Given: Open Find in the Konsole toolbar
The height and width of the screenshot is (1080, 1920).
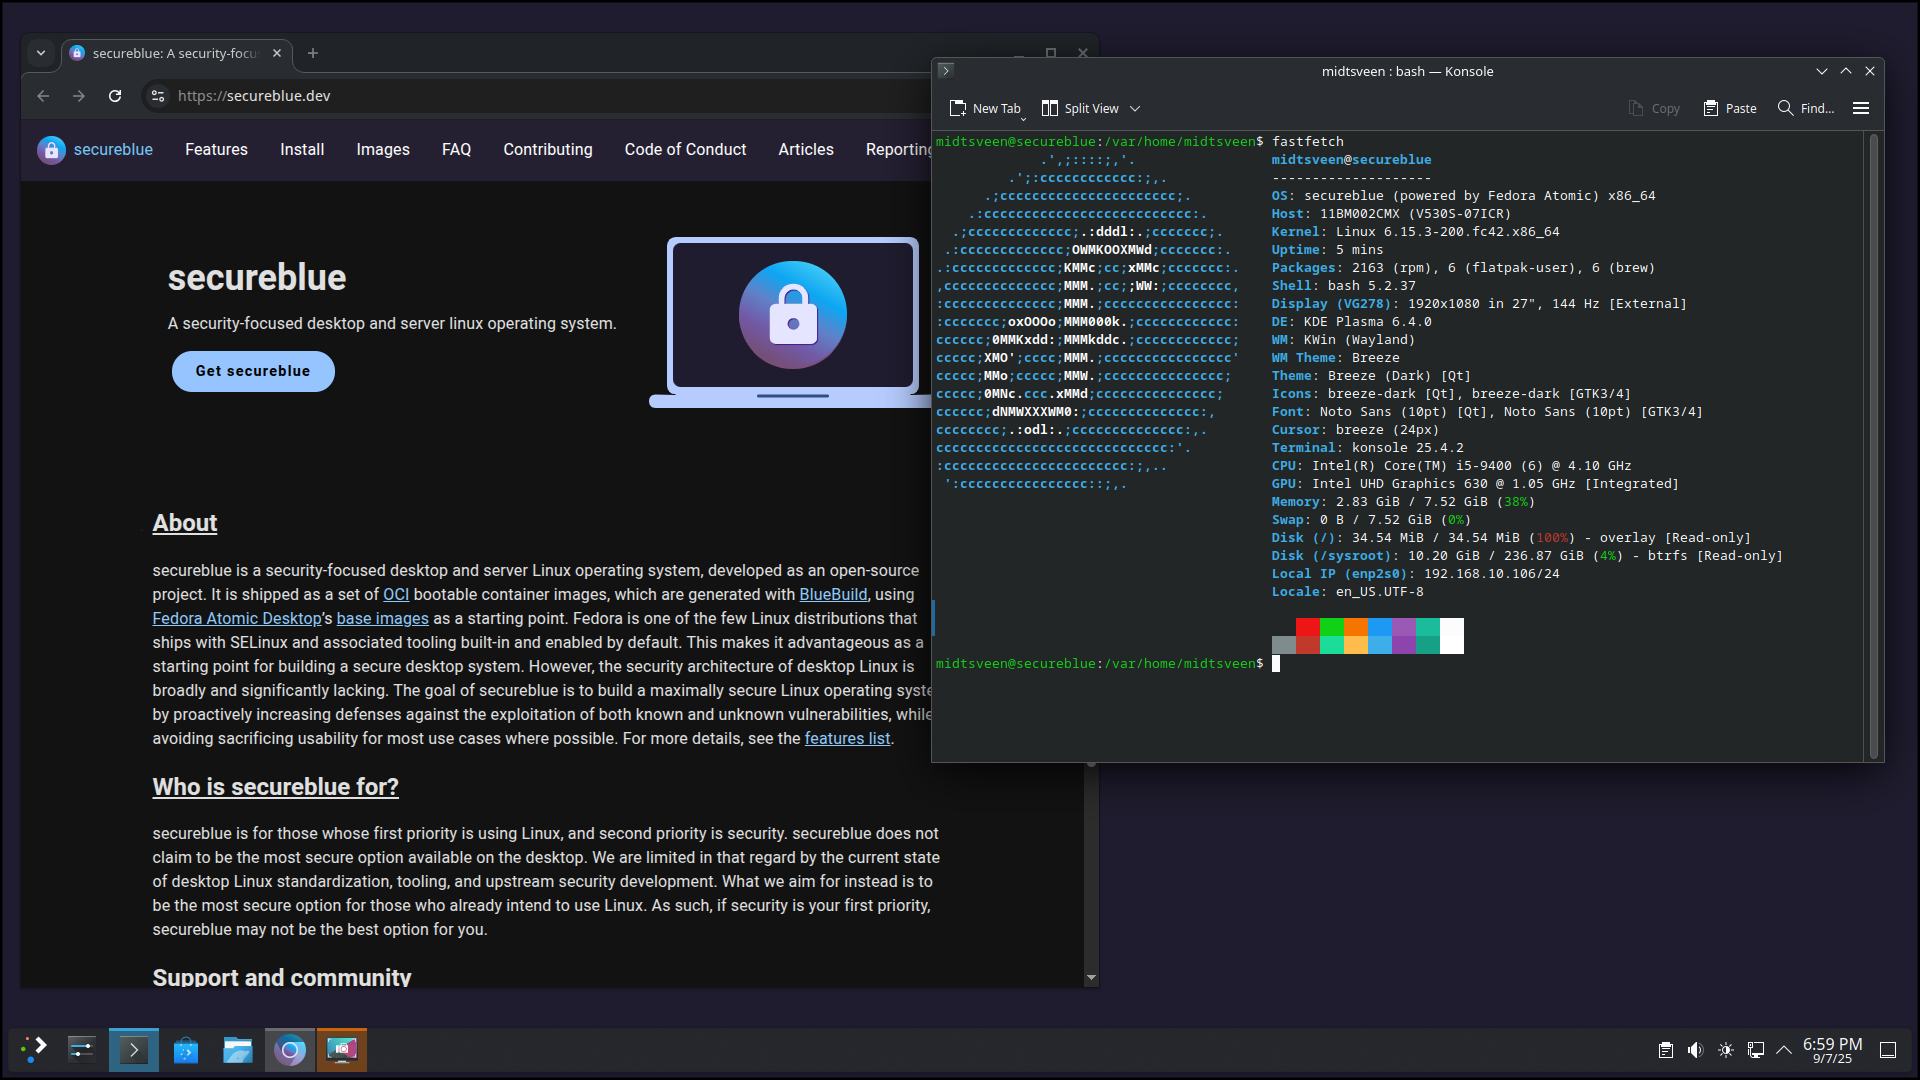Looking at the screenshot, I should coord(1806,108).
